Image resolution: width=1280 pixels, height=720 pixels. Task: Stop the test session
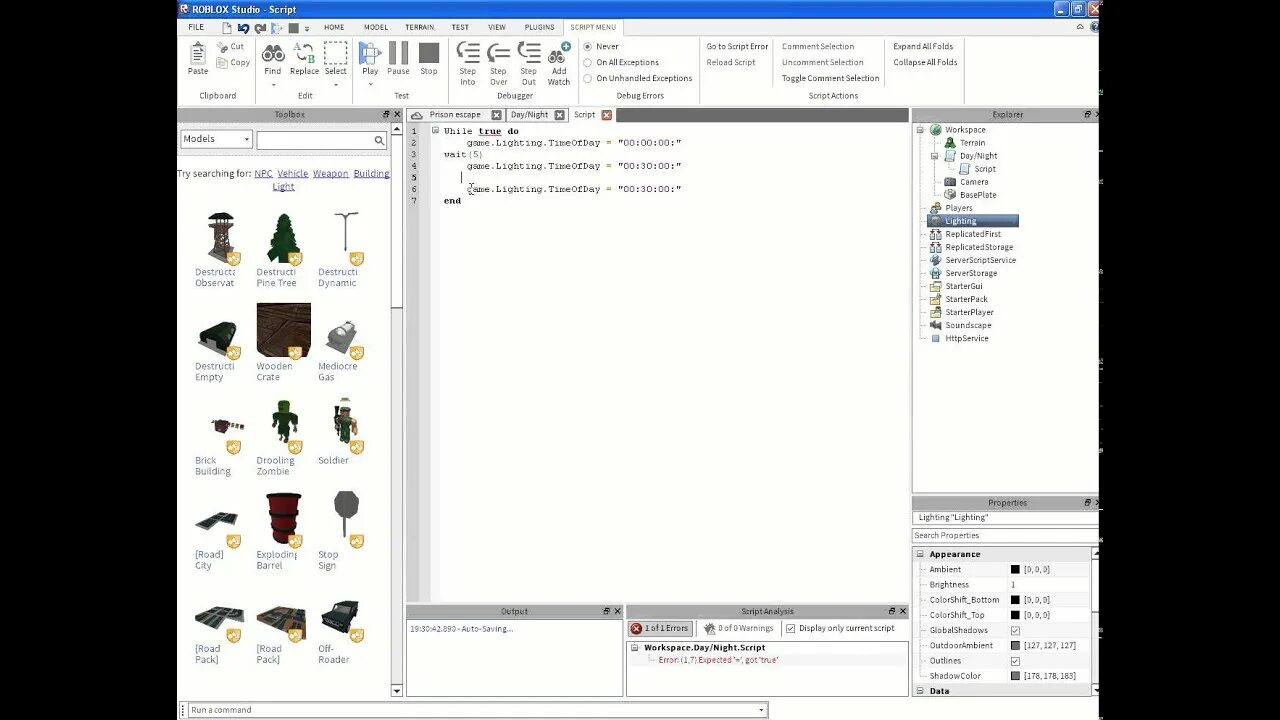pos(429,59)
